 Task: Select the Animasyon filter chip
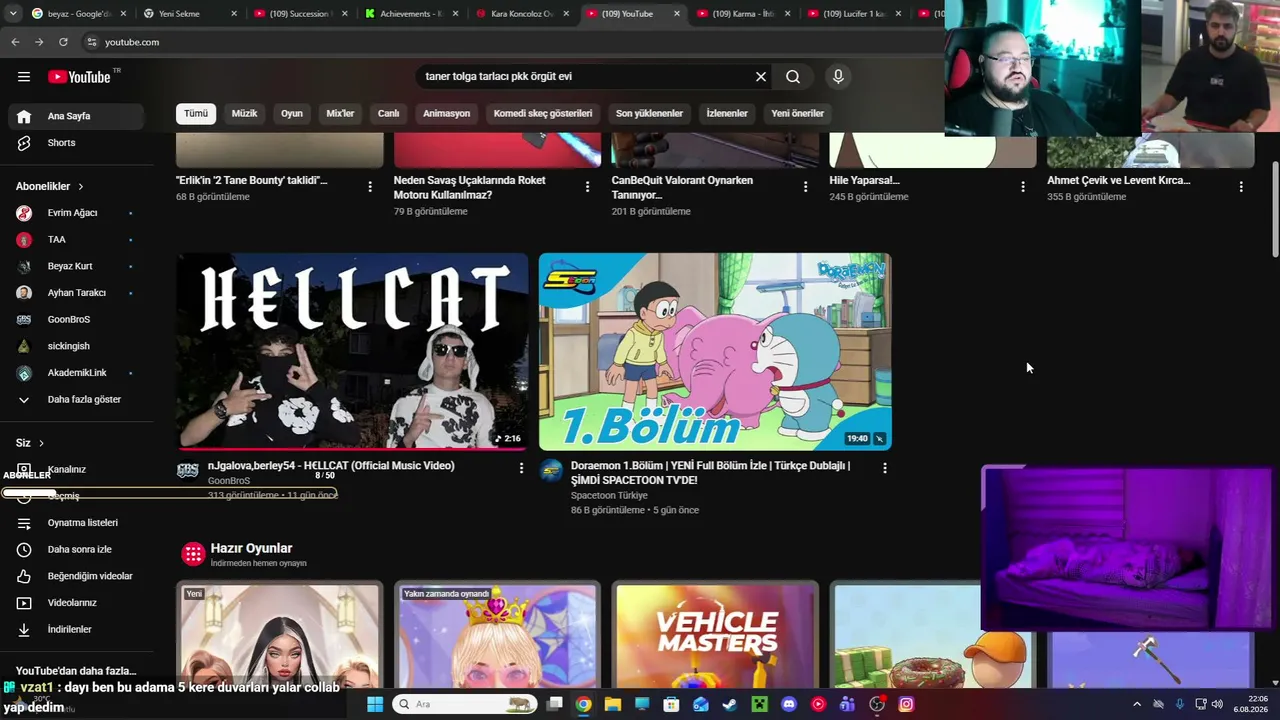point(447,113)
